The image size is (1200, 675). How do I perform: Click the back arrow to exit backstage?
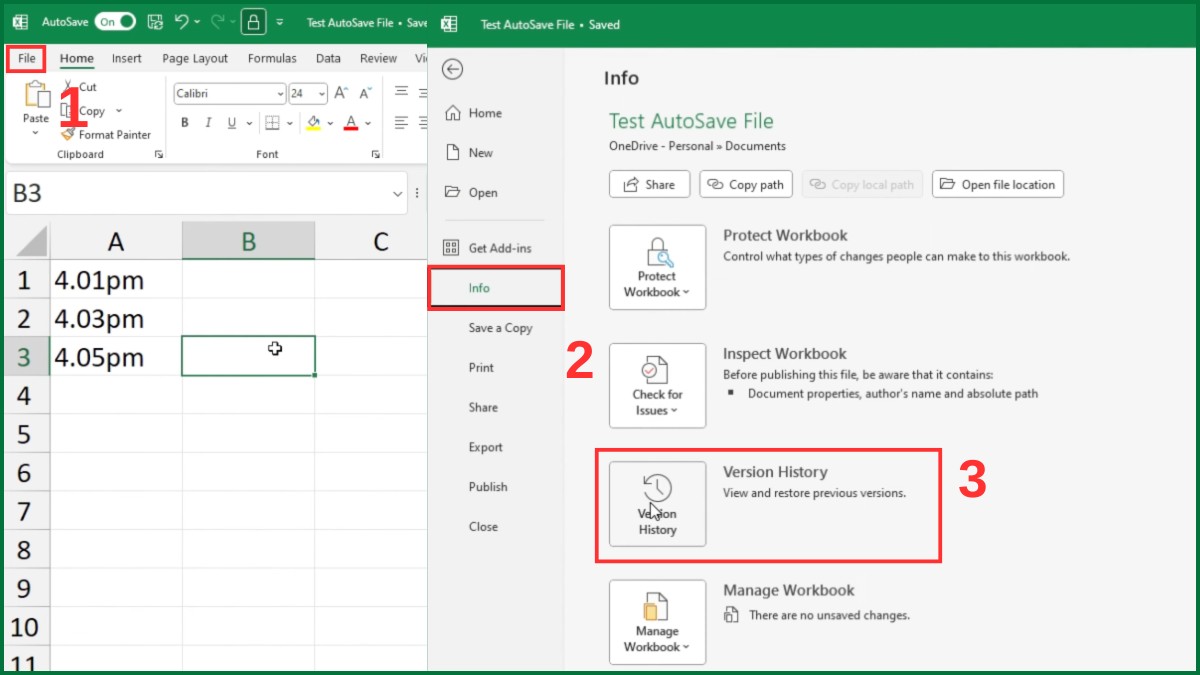click(452, 69)
